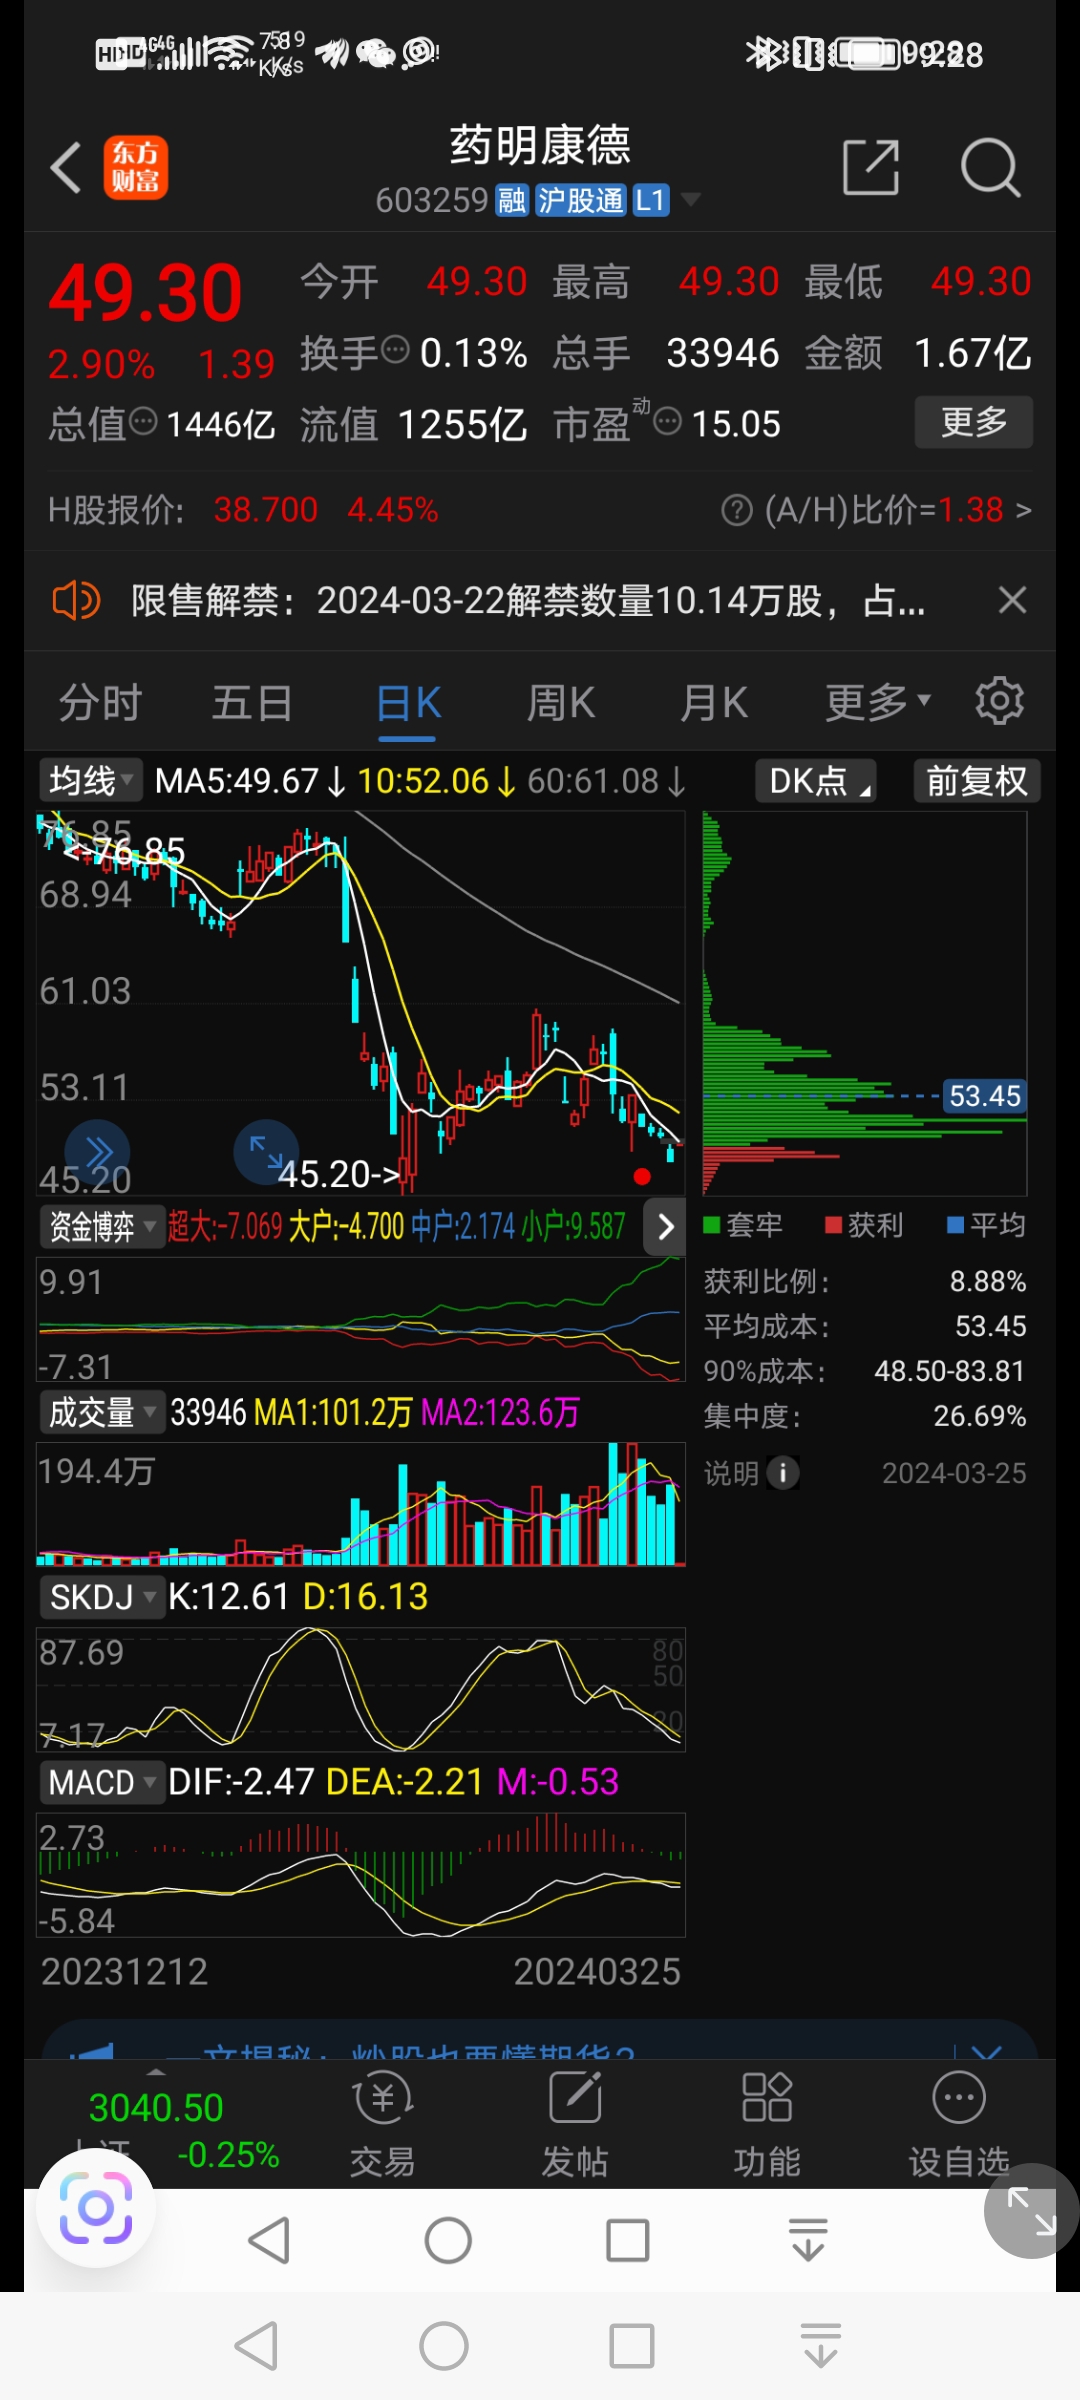Tap the grey fullscreen arrows floating button
Image resolution: width=1080 pixels, height=2400 pixels.
[x=1031, y=2211]
